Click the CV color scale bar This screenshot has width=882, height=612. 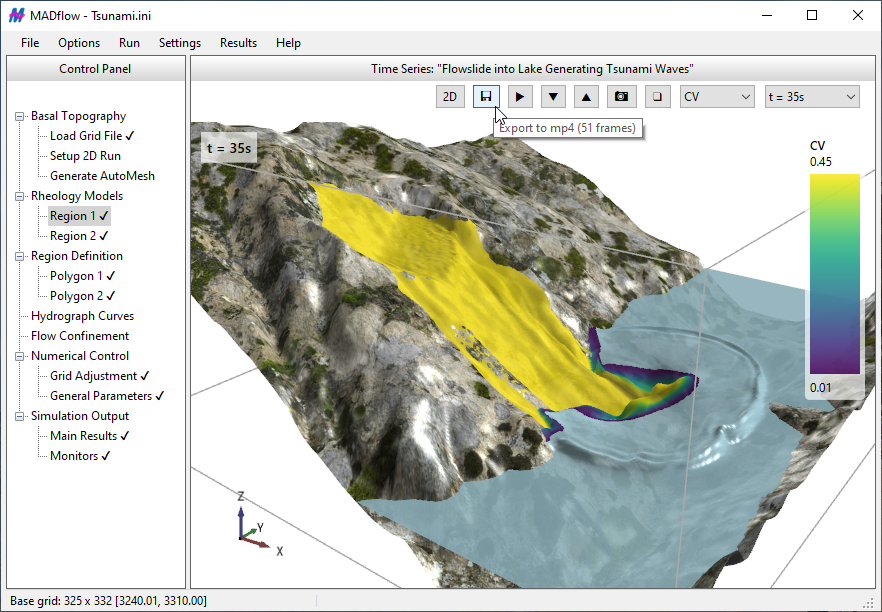point(834,274)
